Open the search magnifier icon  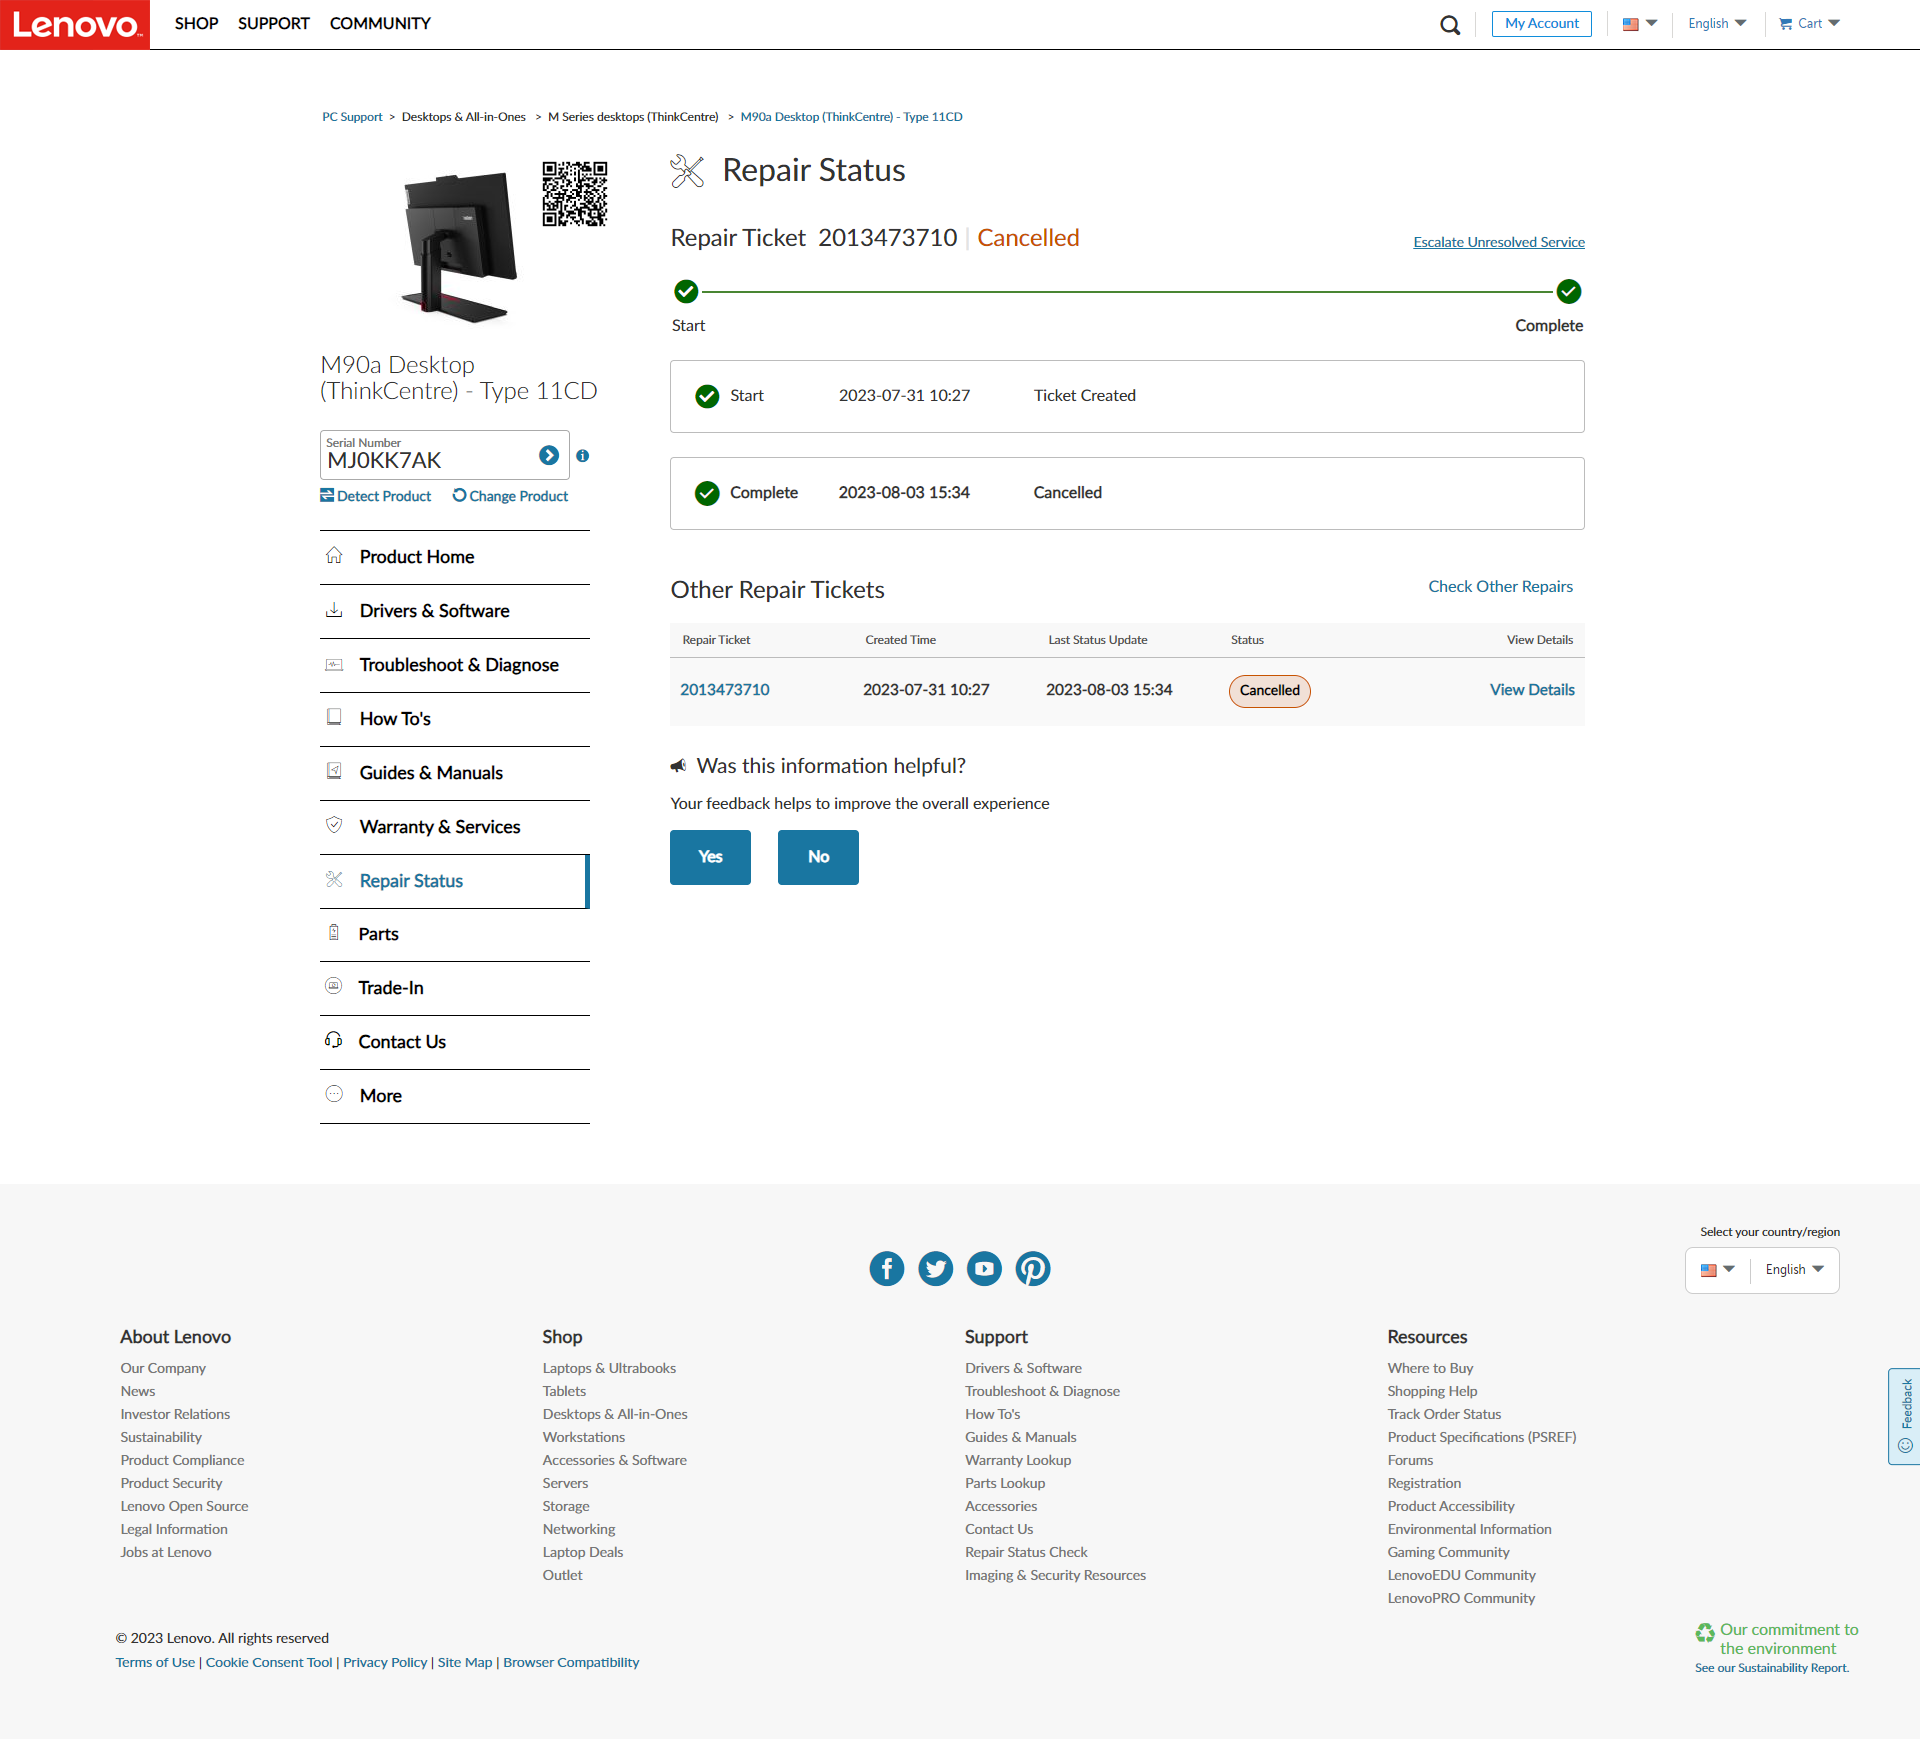1449,24
